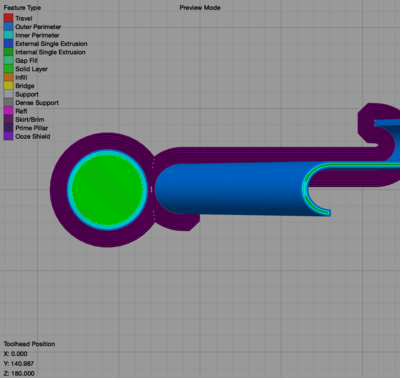Click the Raft label text

[21, 111]
